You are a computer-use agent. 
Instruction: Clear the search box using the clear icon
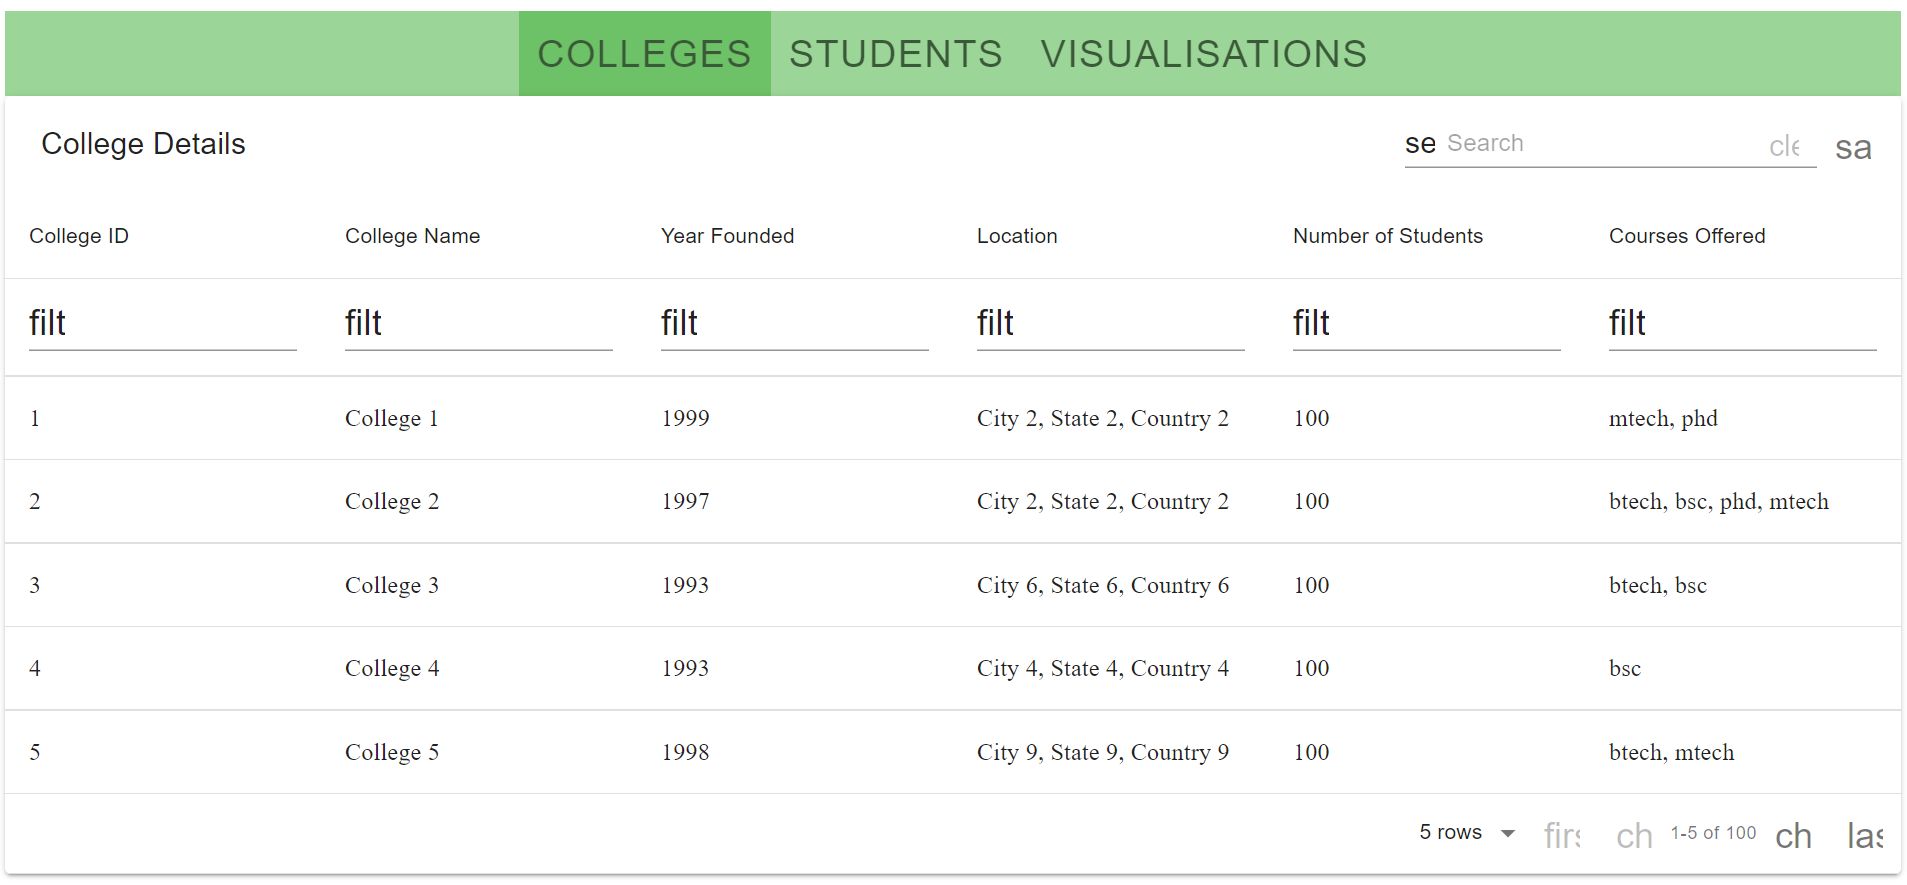[x=1785, y=146]
